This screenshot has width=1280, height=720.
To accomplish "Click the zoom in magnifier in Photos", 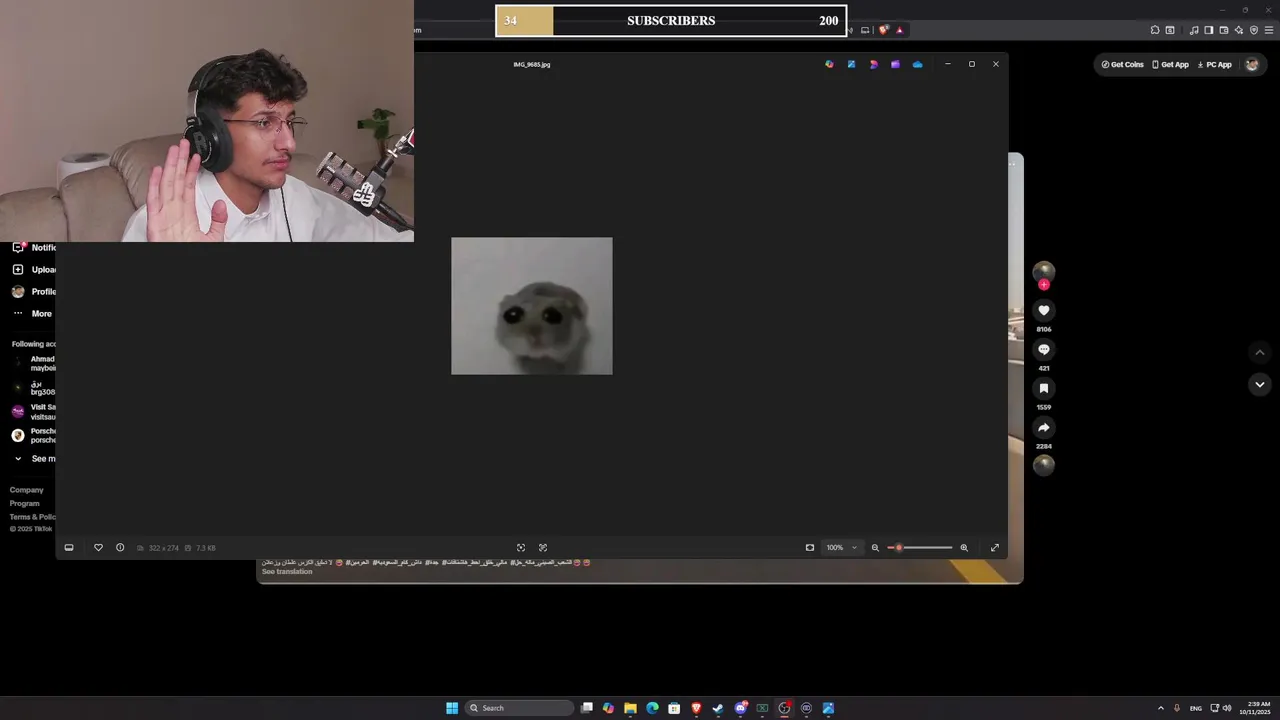I will tap(964, 548).
